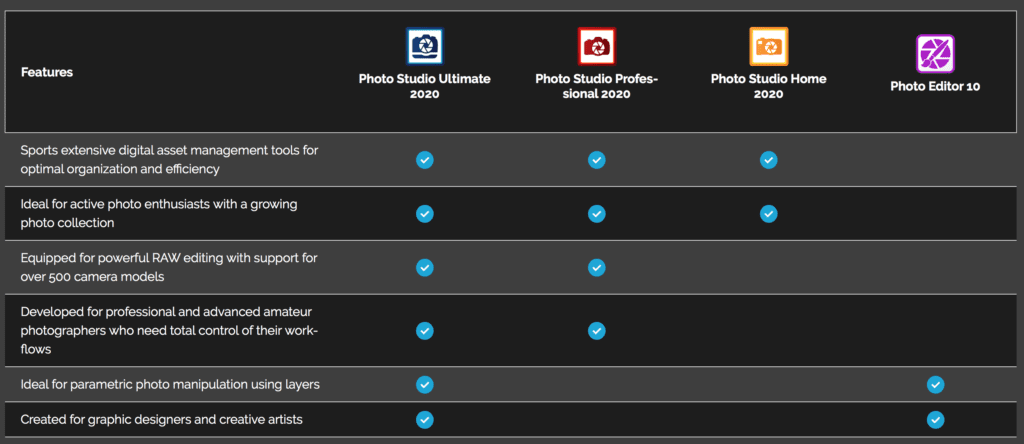
Task: Select text 'Developed for professional and advanced amateur'
Action: coord(167,312)
